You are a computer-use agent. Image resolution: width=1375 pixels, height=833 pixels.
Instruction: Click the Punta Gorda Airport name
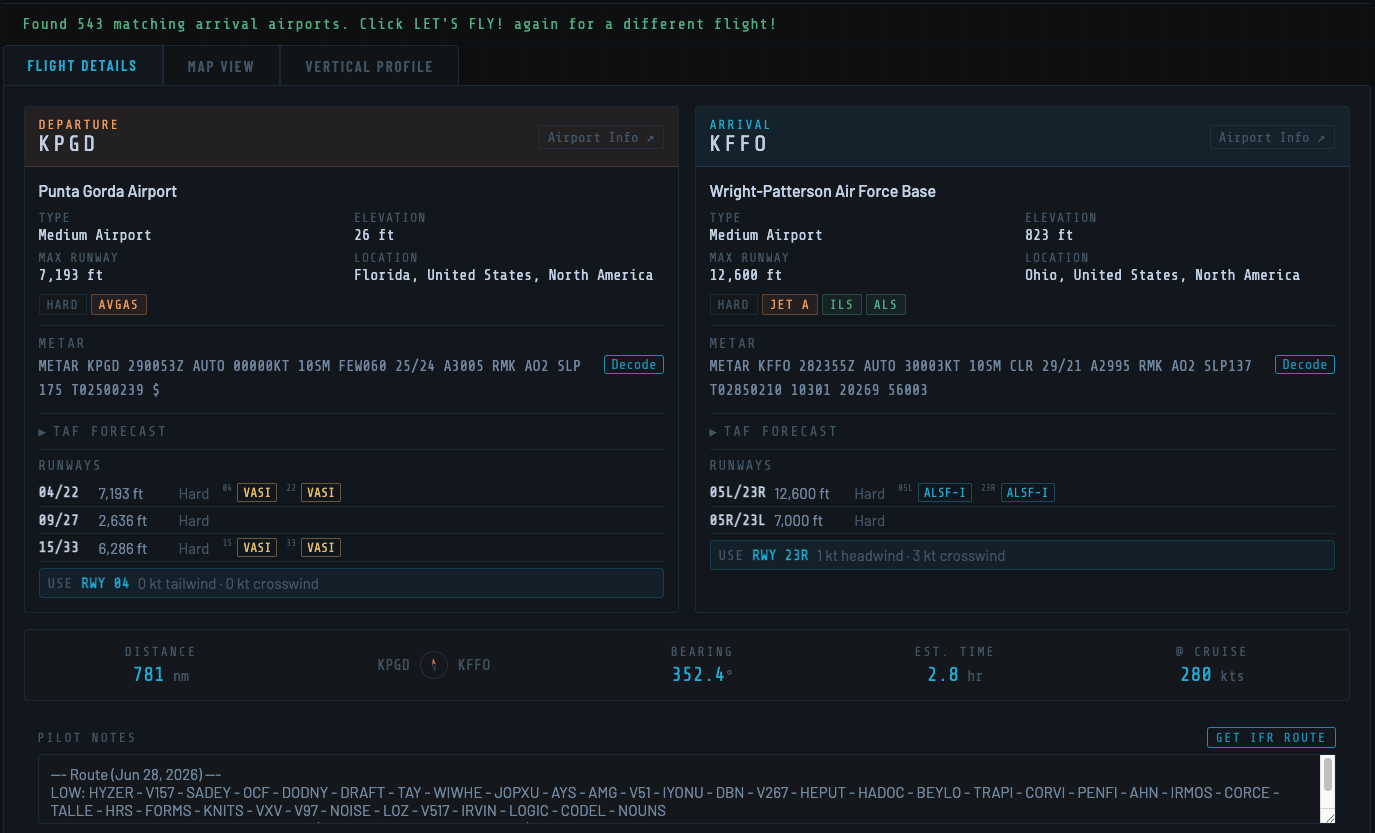point(108,191)
